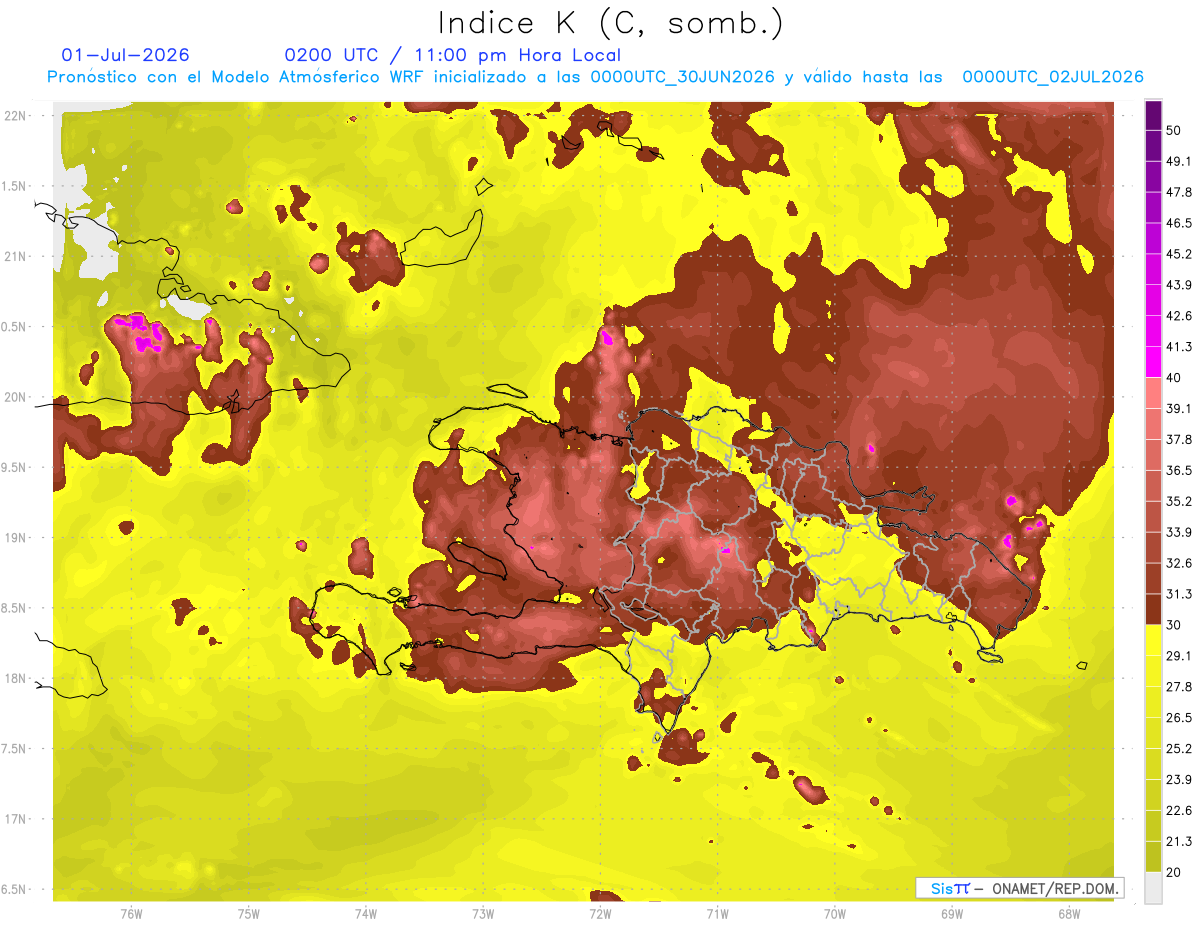Click the "71W" longitude label

pos(717,914)
